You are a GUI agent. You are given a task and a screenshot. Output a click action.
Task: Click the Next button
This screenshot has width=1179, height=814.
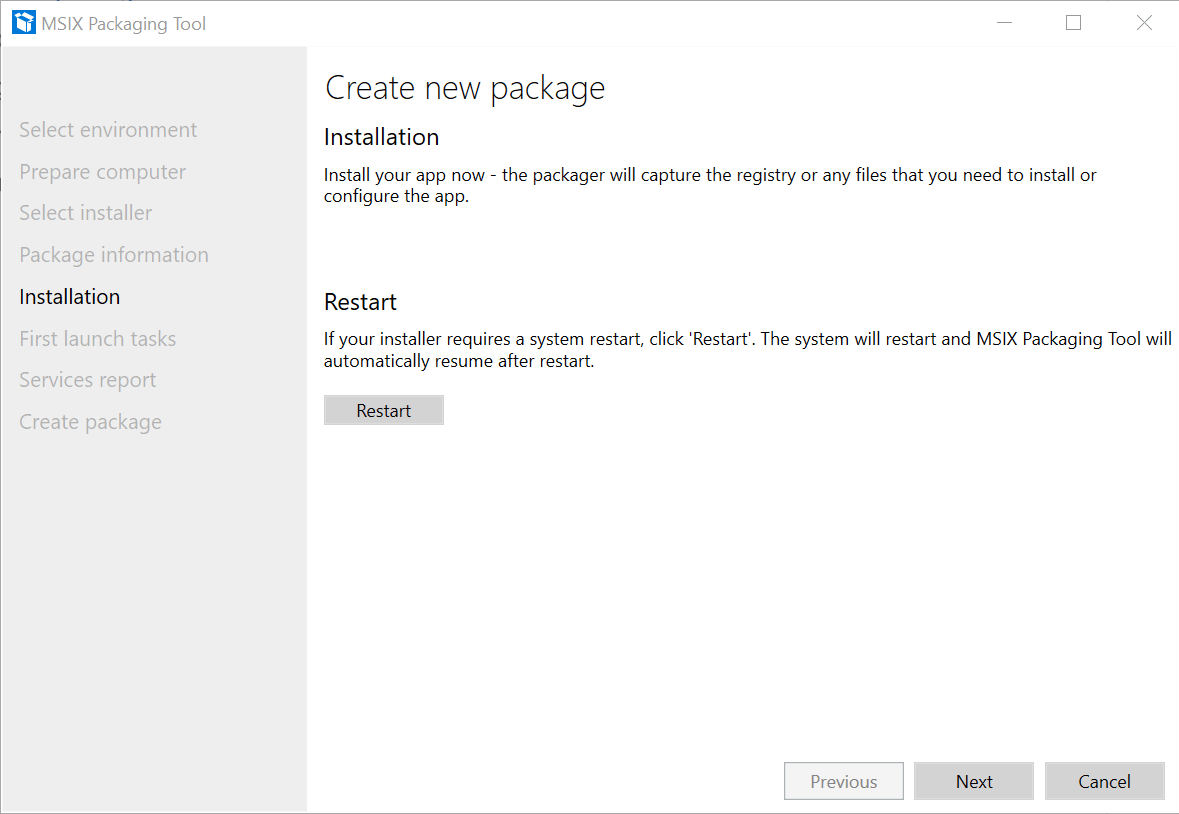coord(973,781)
